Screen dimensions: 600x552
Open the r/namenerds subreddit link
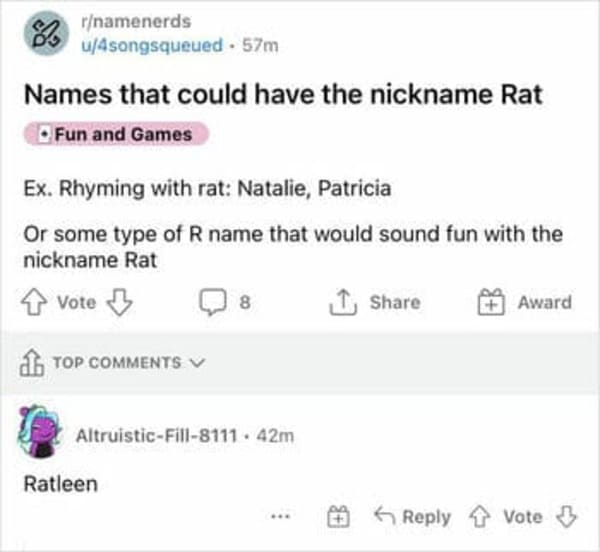click(x=136, y=21)
